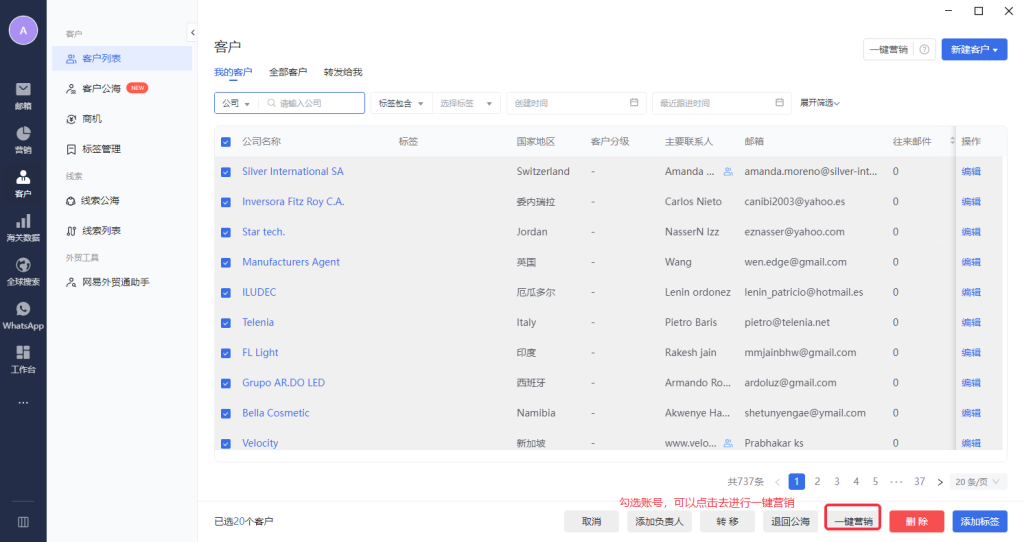Expand the 展开筛选 filter options

click(x=819, y=103)
